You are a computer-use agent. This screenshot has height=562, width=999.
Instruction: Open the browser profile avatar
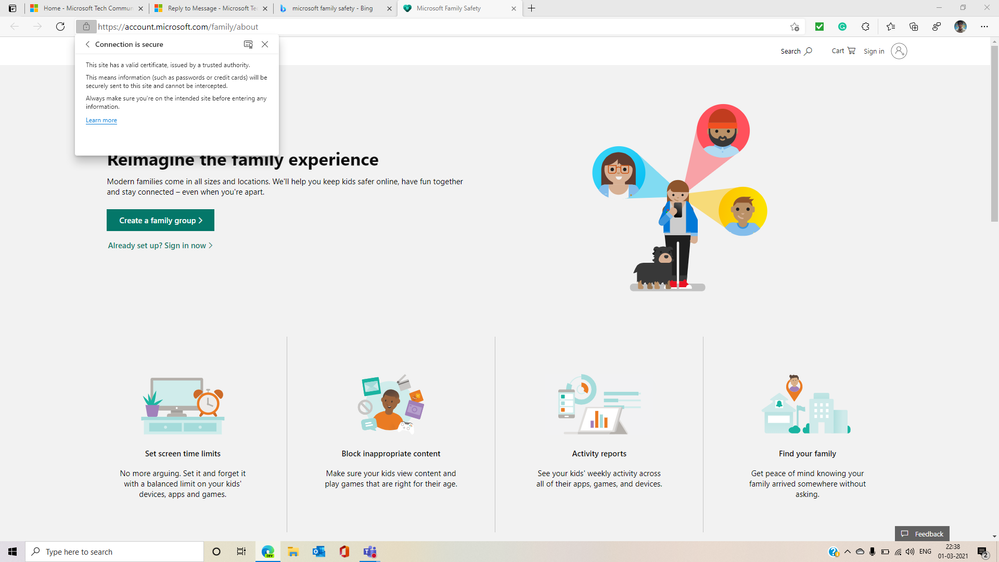tap(960, 27)
